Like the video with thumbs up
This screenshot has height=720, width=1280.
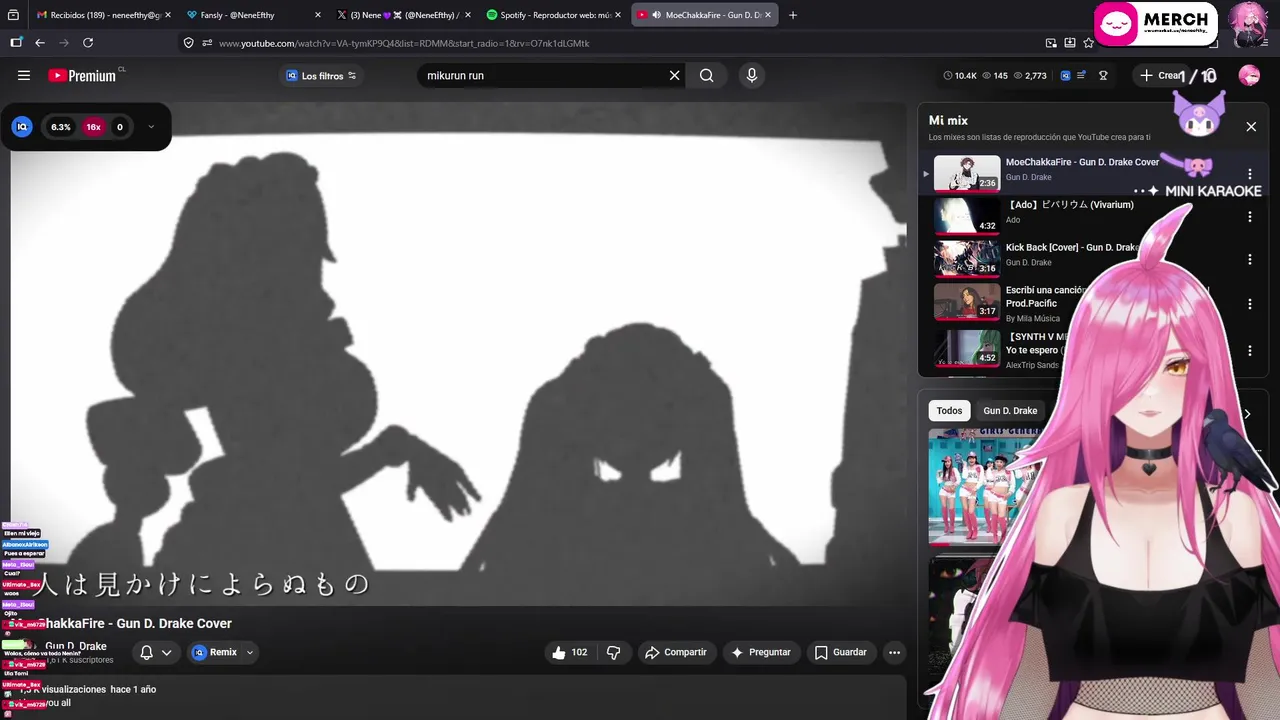pyautogui.click(x=569, y=652)
